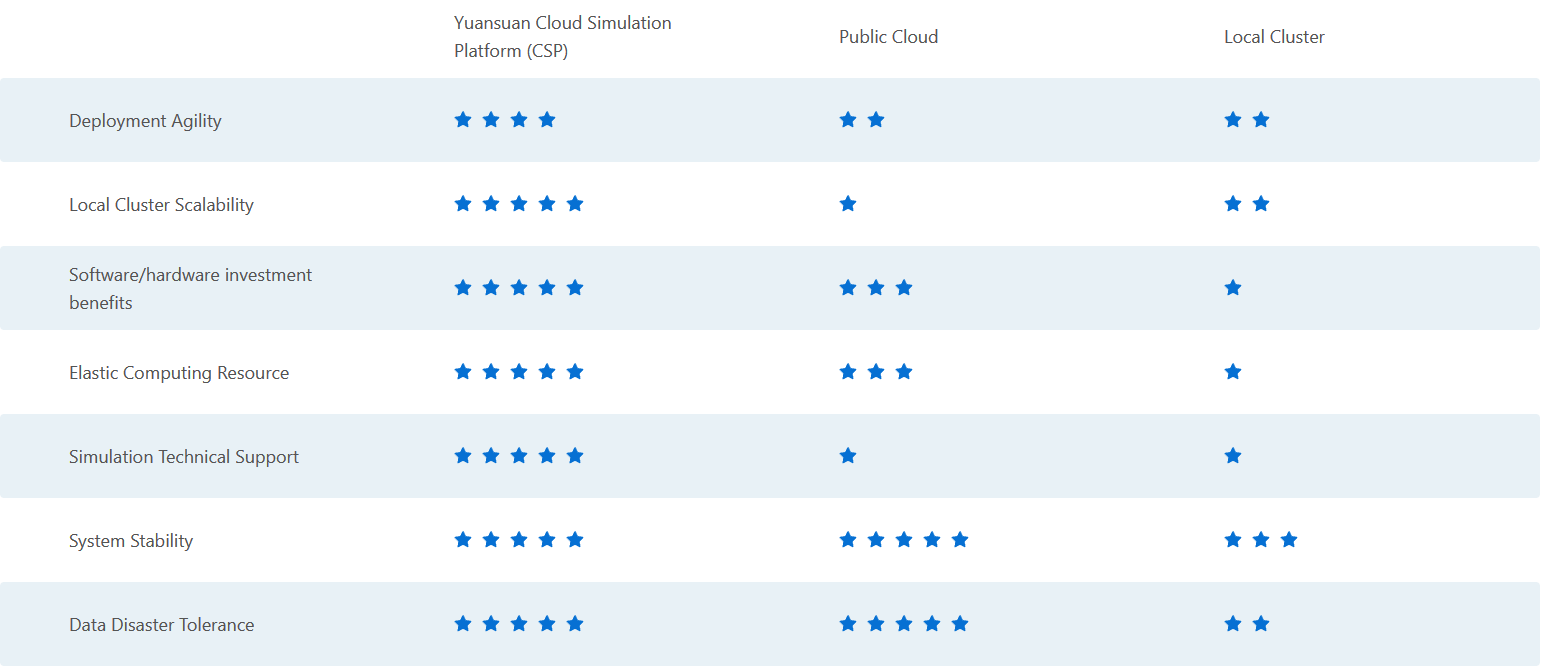Select the Data Disaster Tolerance row label
Screen dimensions: 1541x666
(161, 625)
